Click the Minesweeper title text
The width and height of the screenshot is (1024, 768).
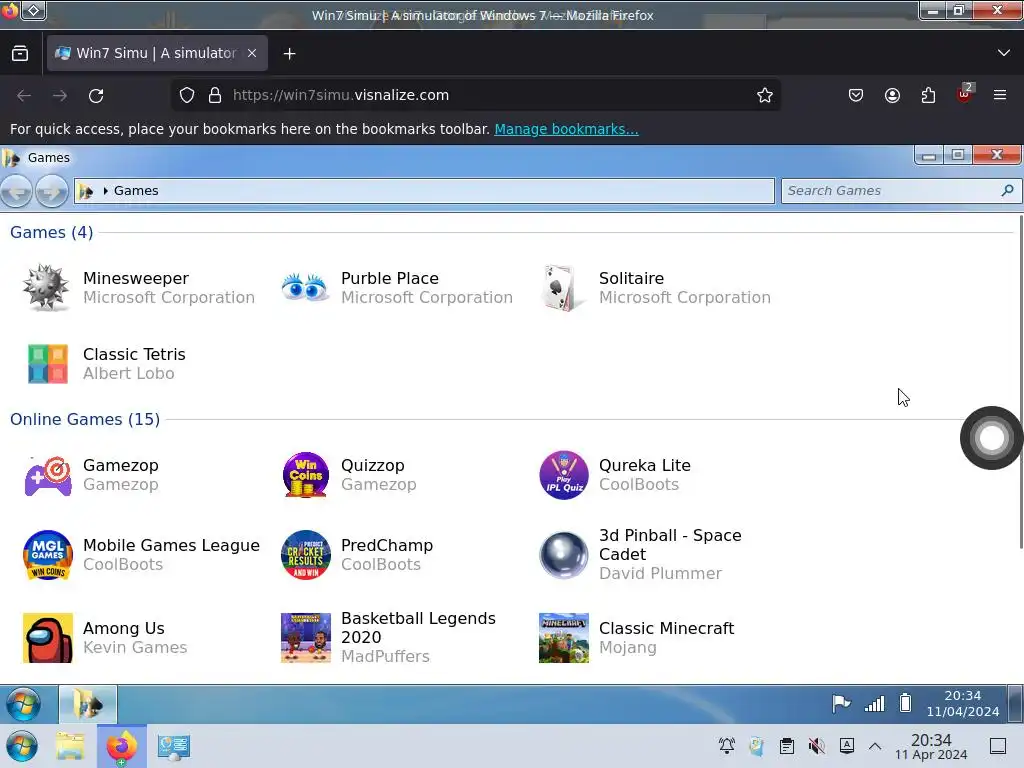coord(136,278)
